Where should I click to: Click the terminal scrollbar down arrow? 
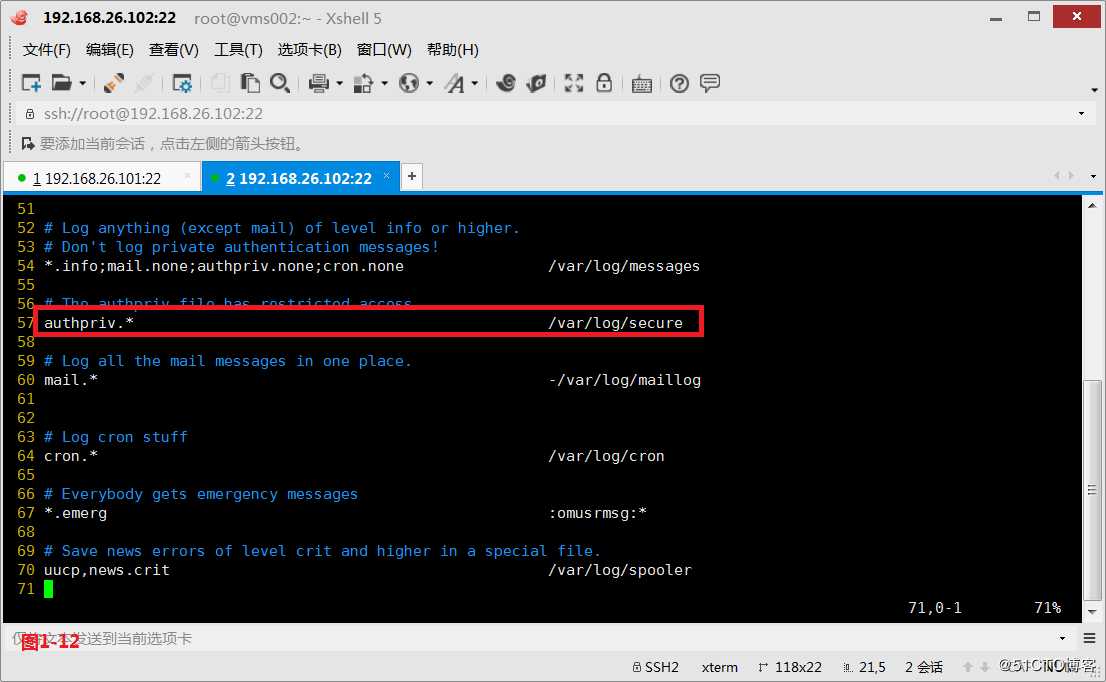1092,611
